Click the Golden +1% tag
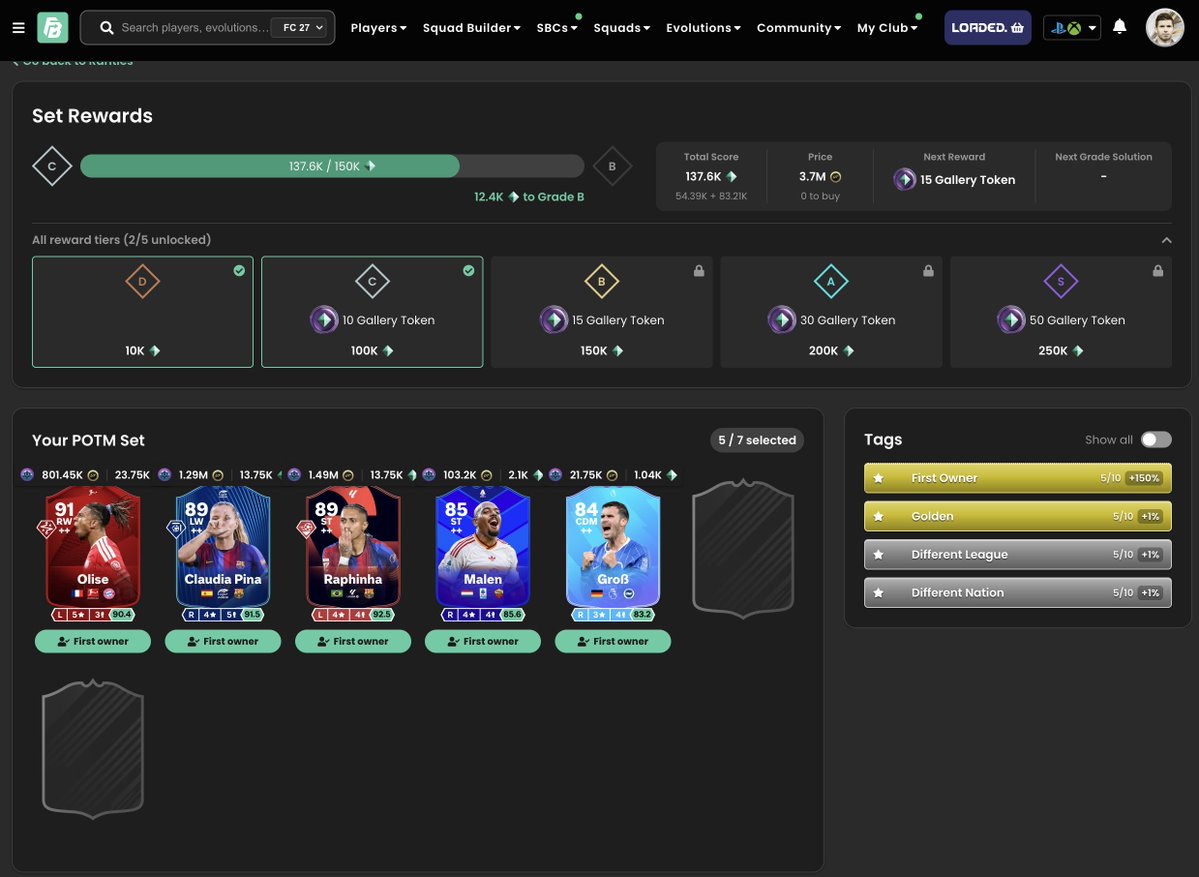The height and width of the screenshot is (877, 1199). 1018,516
